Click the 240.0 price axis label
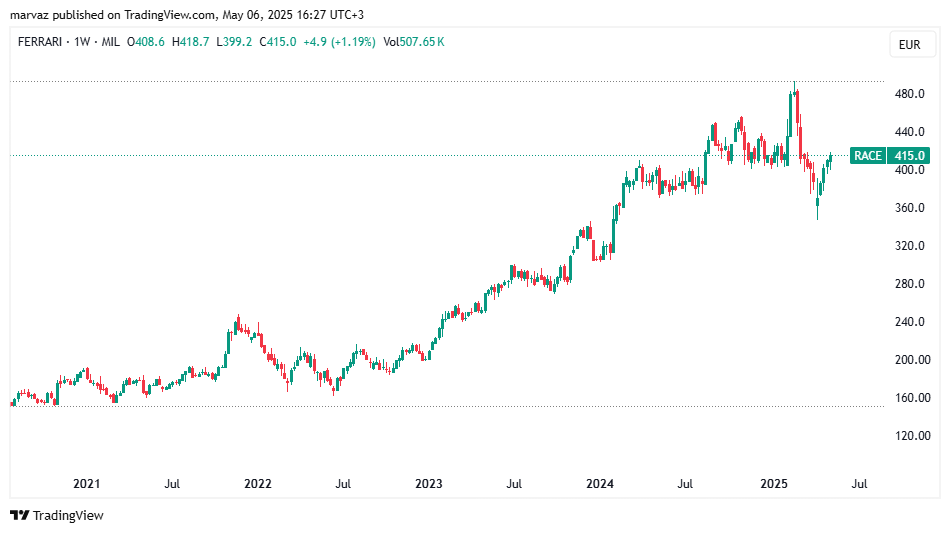950x533 pixels. (909, 322)
